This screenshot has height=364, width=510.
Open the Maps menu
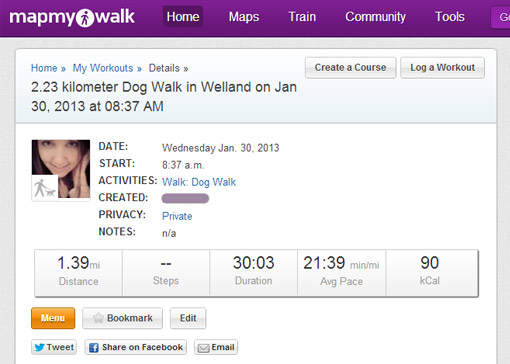point(244,17)
